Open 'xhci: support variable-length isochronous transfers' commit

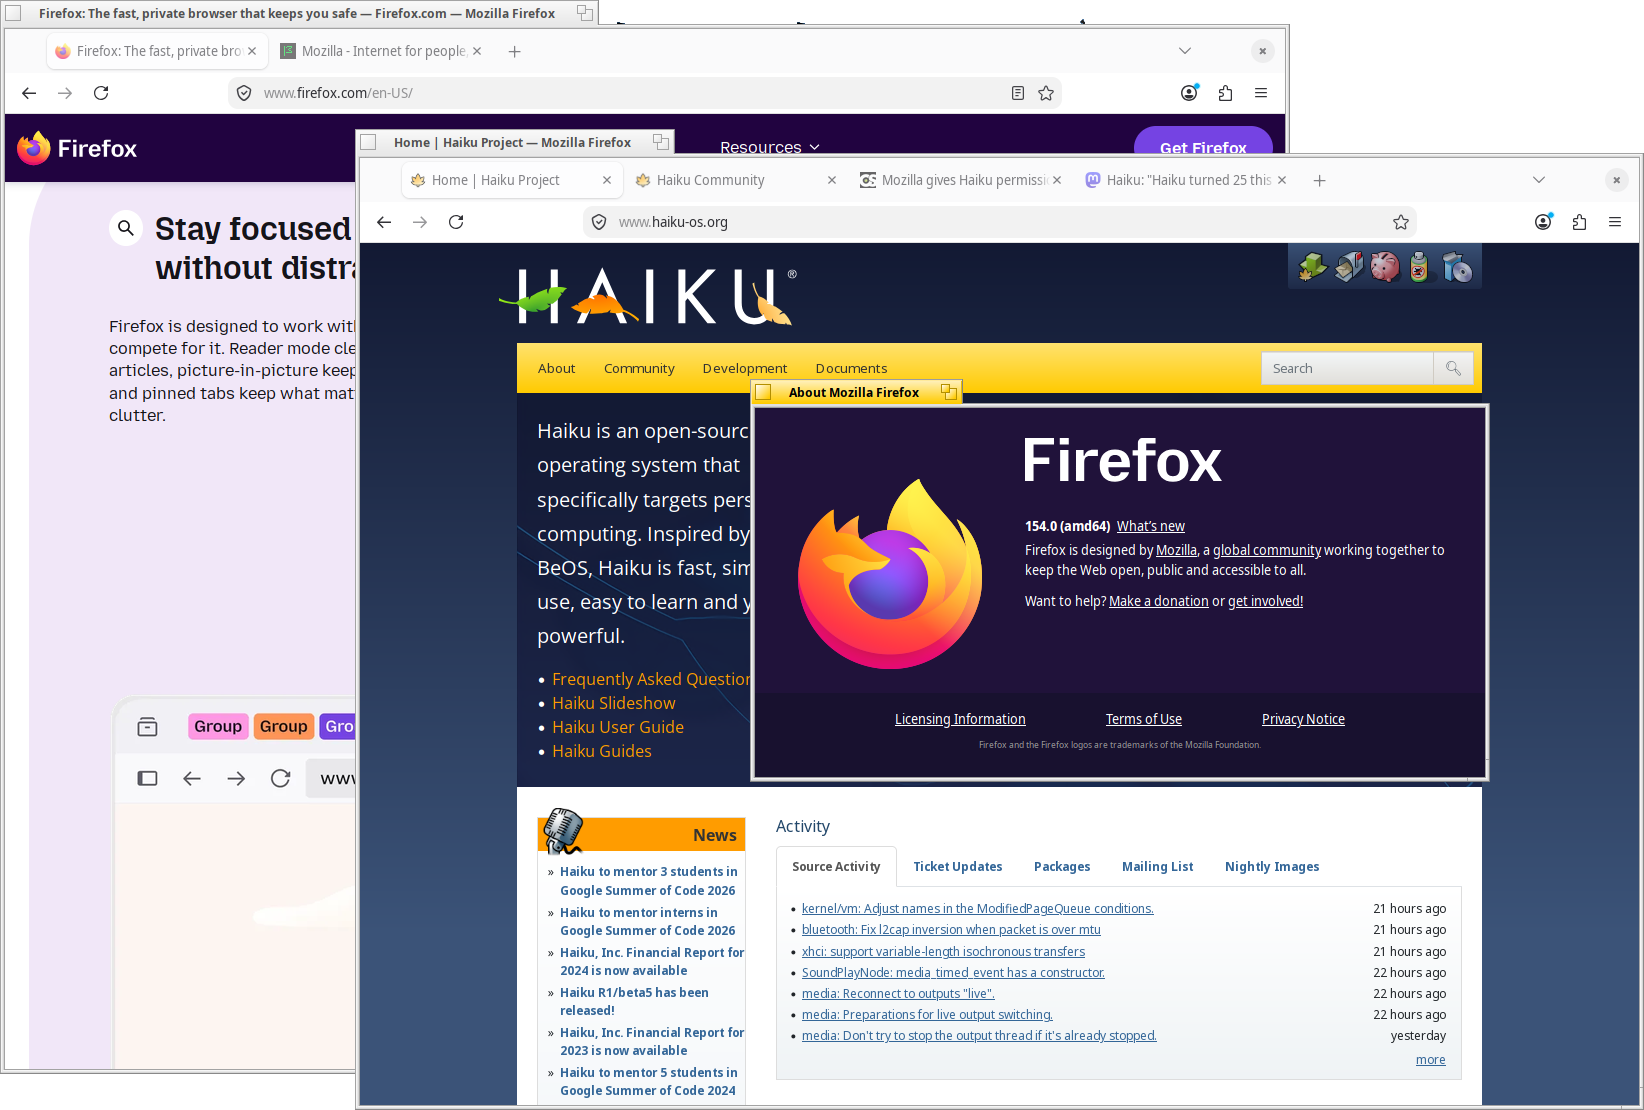tap(943, 952)
